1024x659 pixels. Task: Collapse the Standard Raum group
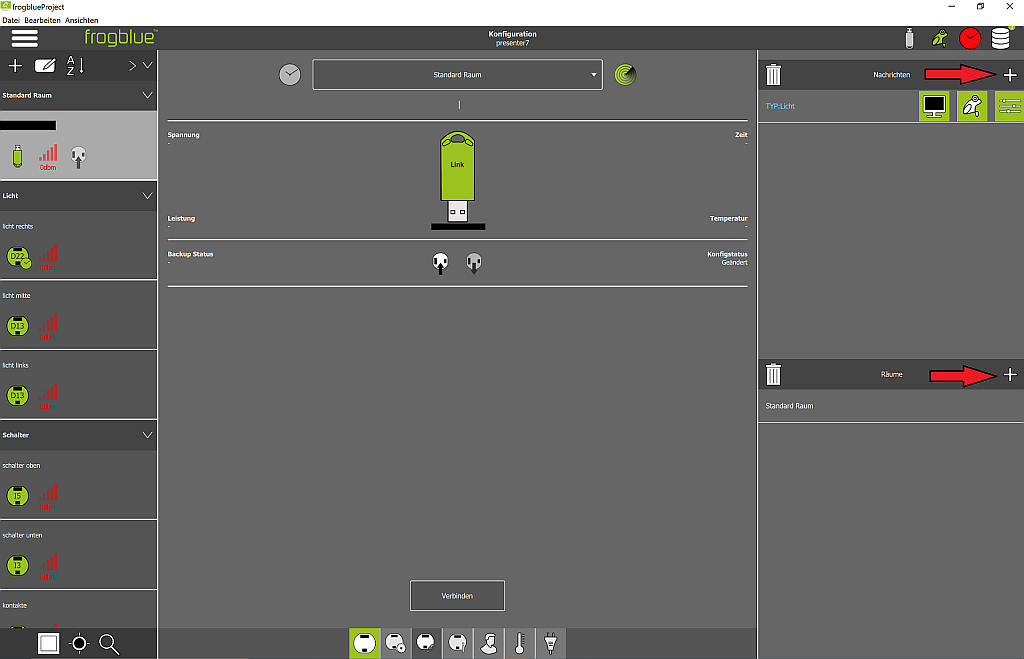(148, 95)
